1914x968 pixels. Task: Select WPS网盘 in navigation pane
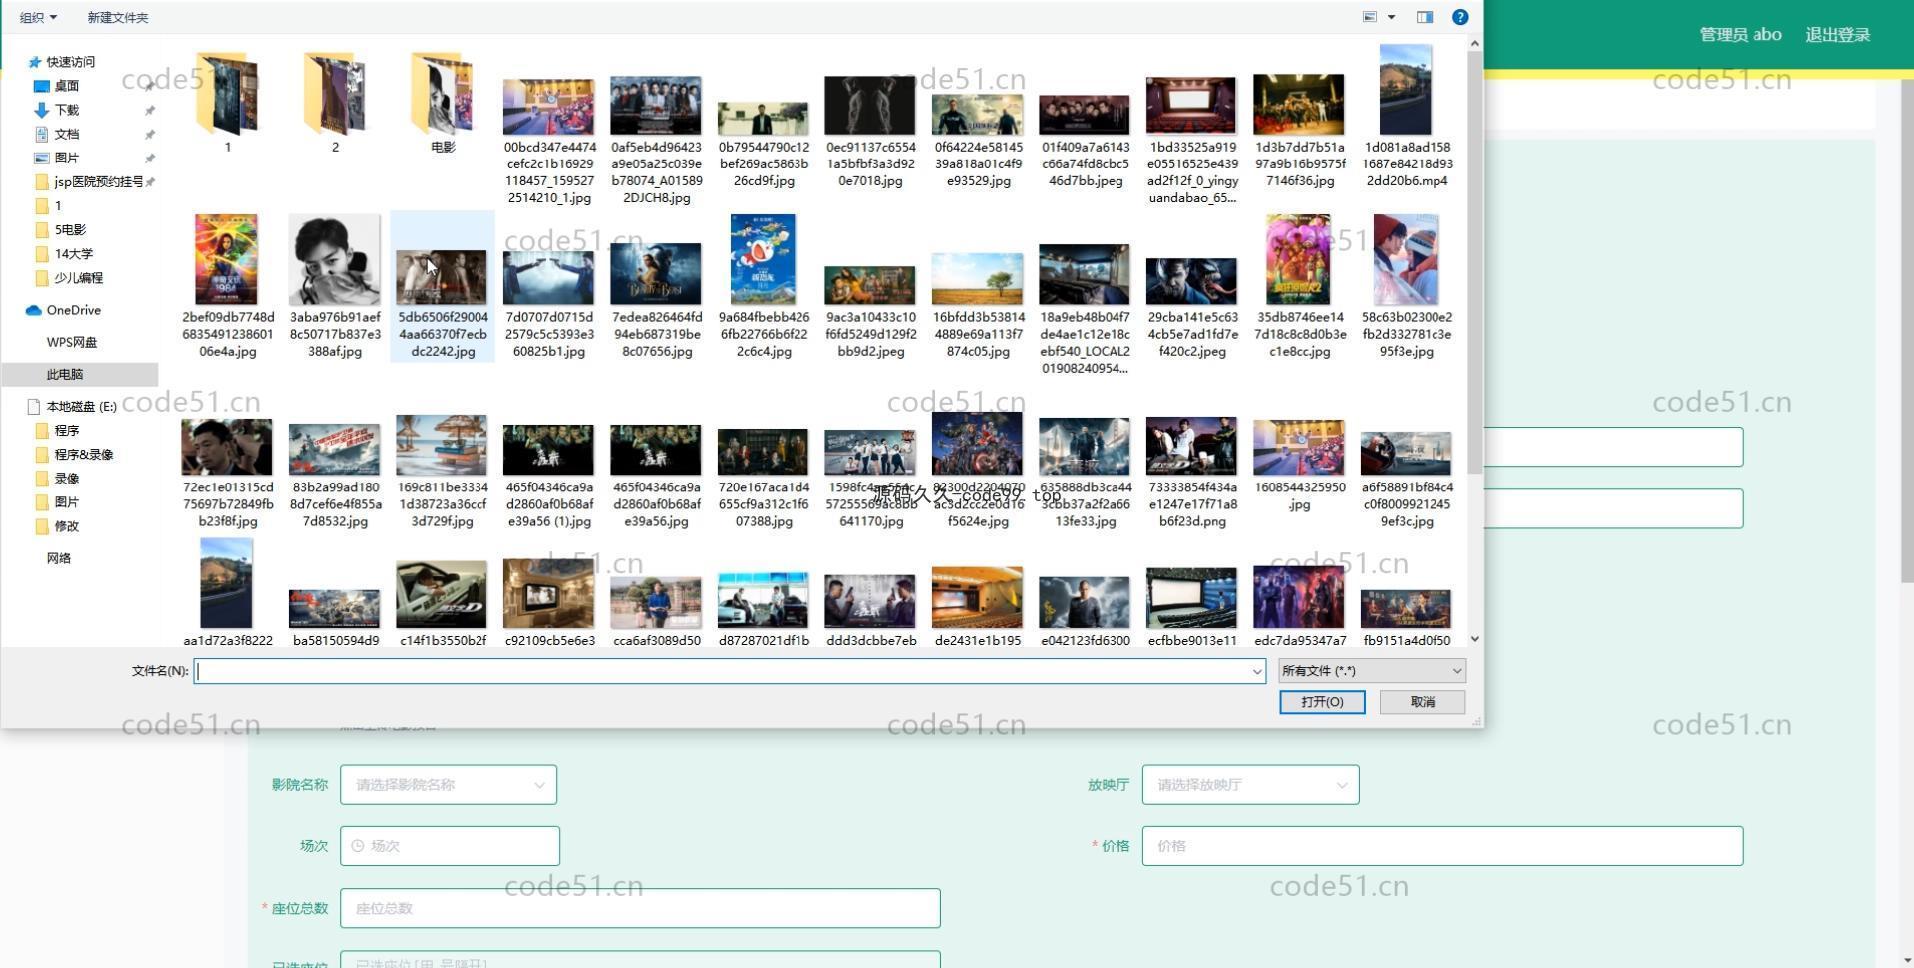(72, 342)
